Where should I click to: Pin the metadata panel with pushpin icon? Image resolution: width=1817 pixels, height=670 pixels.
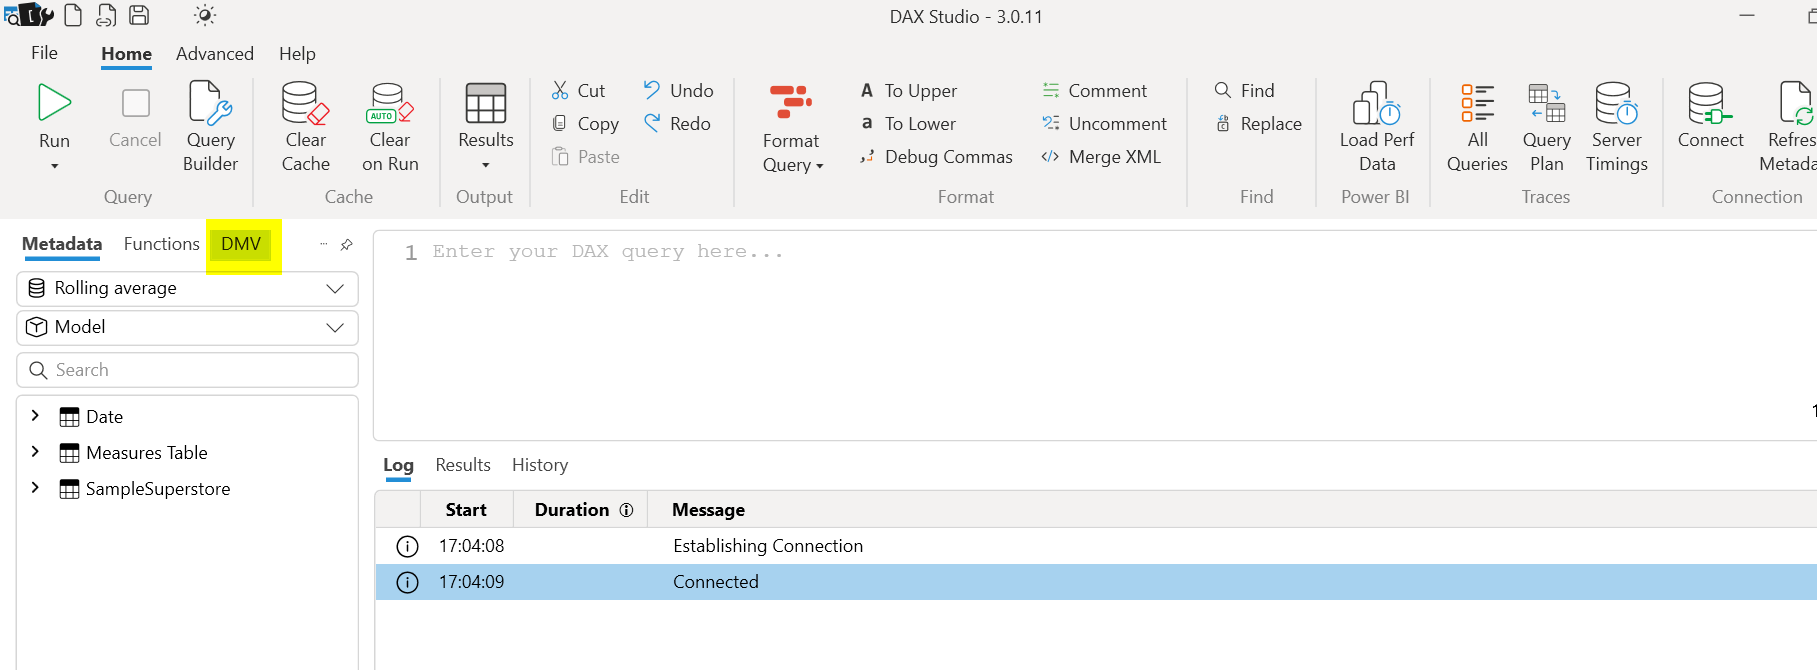347,245
